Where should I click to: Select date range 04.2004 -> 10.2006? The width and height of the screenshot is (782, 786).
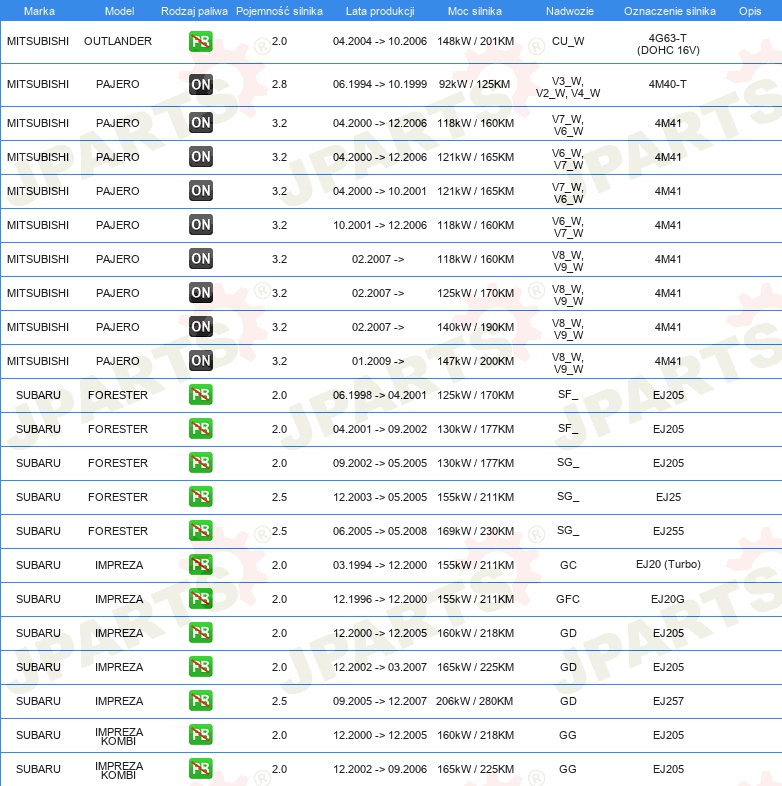(x=380, y=41)
